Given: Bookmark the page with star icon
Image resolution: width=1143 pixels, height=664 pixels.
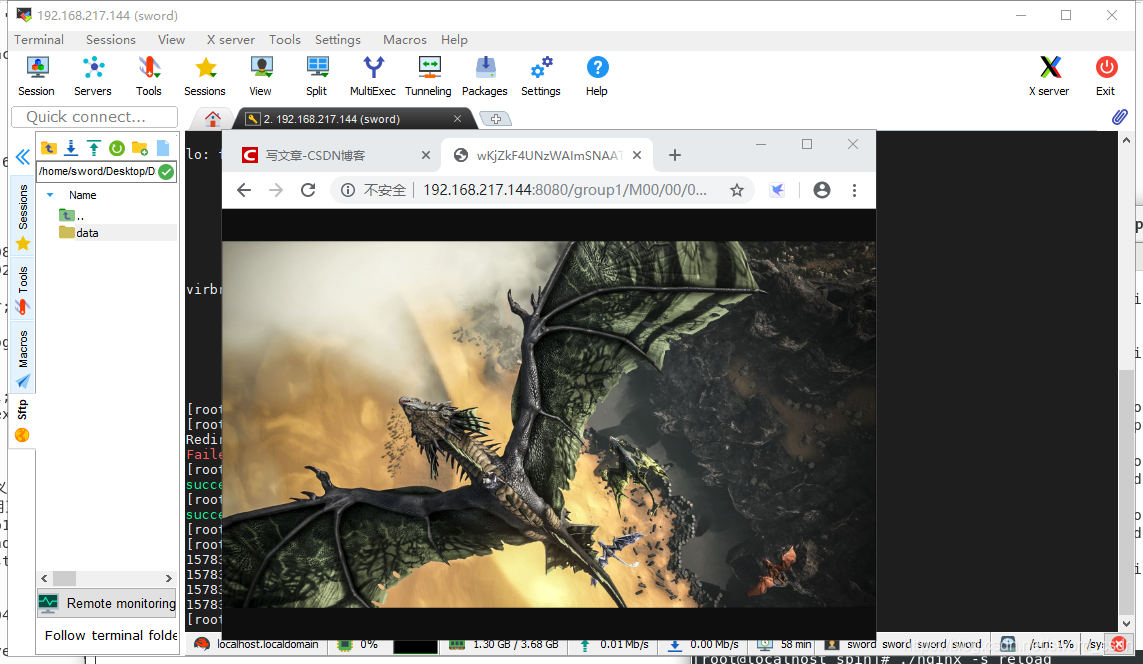Looking at the screenshot, I should (737, 190).
